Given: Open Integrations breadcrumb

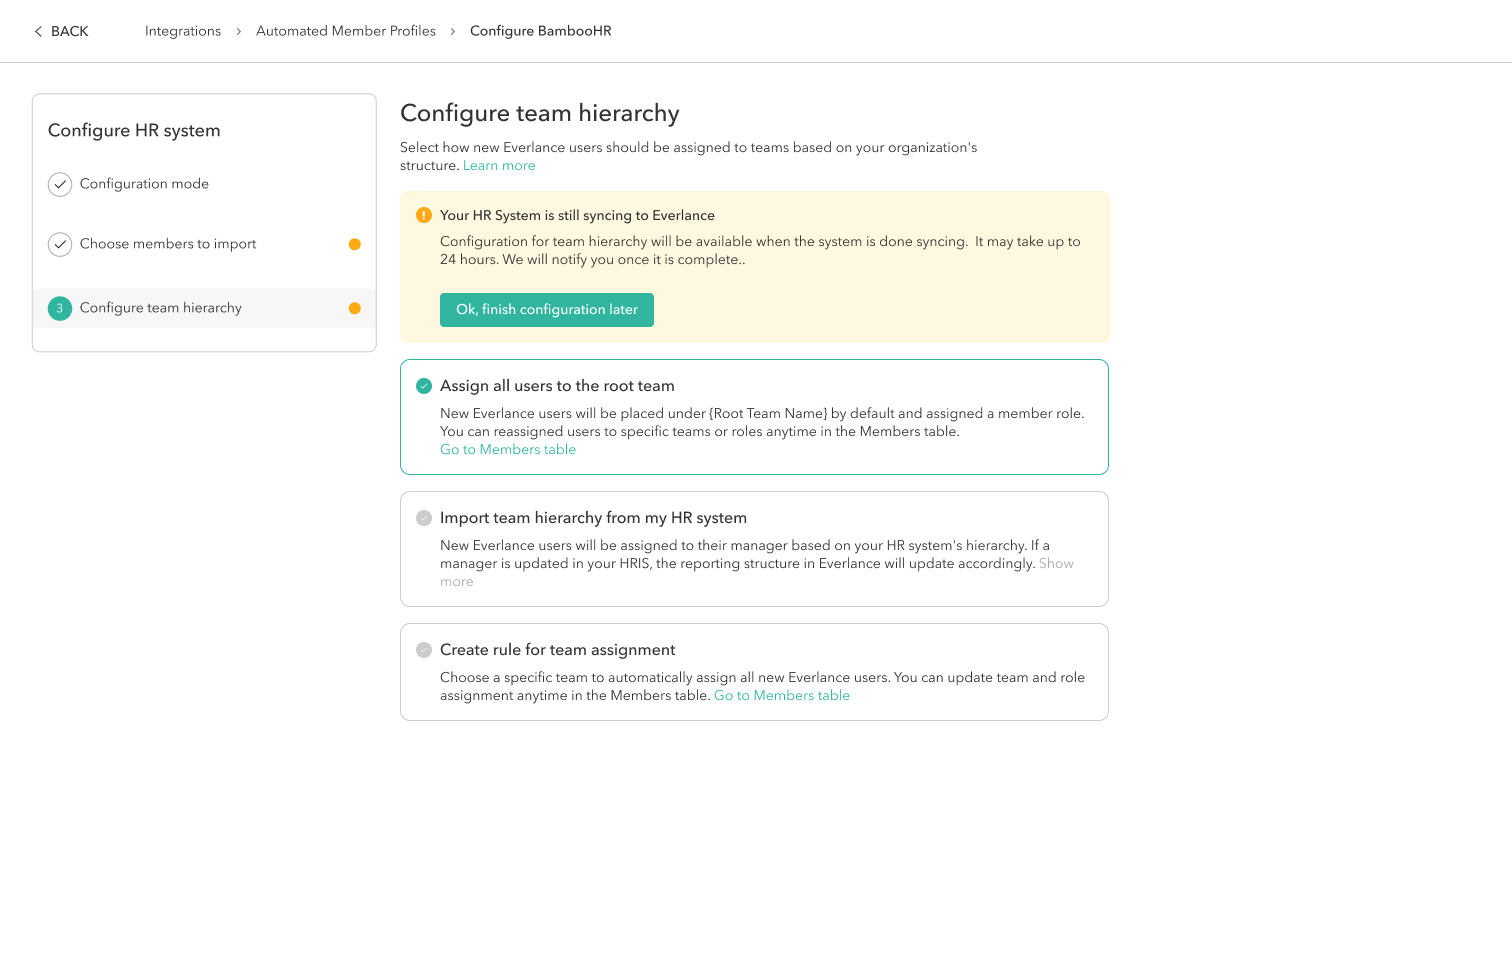Looking at the screenshot, I should coord(183,31).
